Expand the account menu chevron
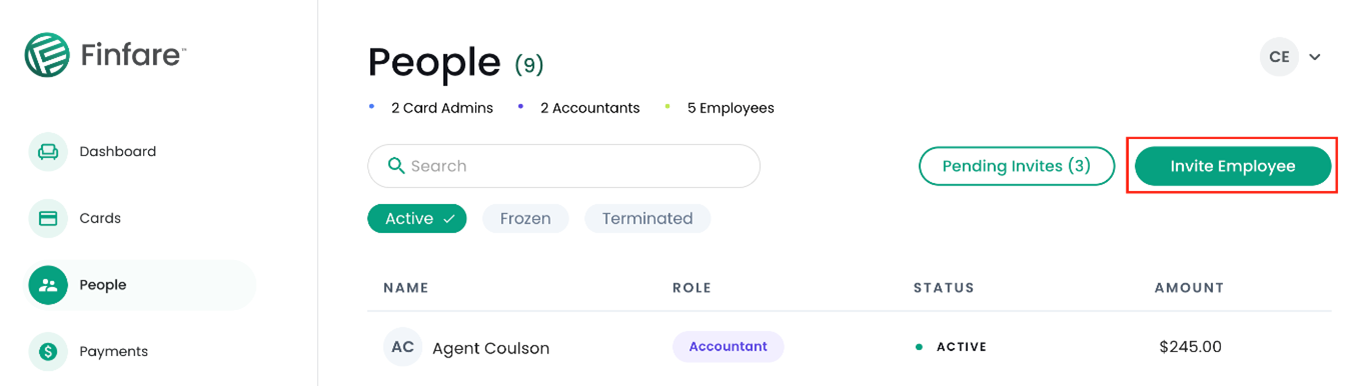The height and width of the screenshot is (386, 1363). pyautogui.click(x=1315, y=57)
